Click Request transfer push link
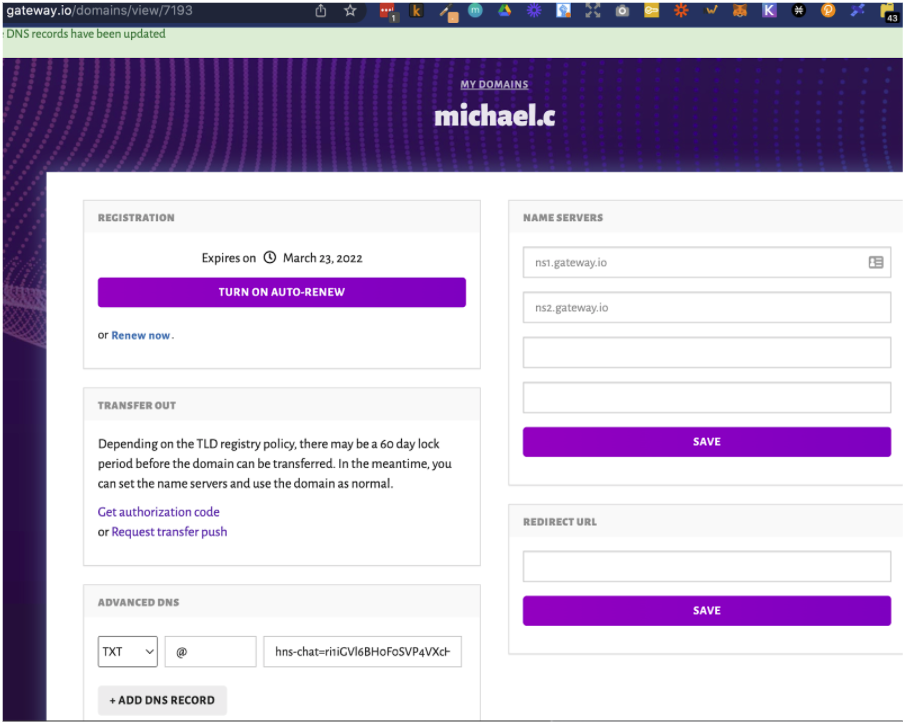 coord(169,532)
